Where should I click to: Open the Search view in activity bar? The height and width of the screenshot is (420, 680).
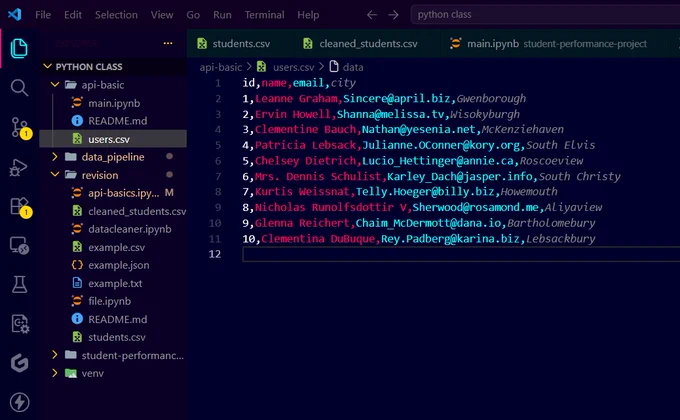(x=19, y=88)
